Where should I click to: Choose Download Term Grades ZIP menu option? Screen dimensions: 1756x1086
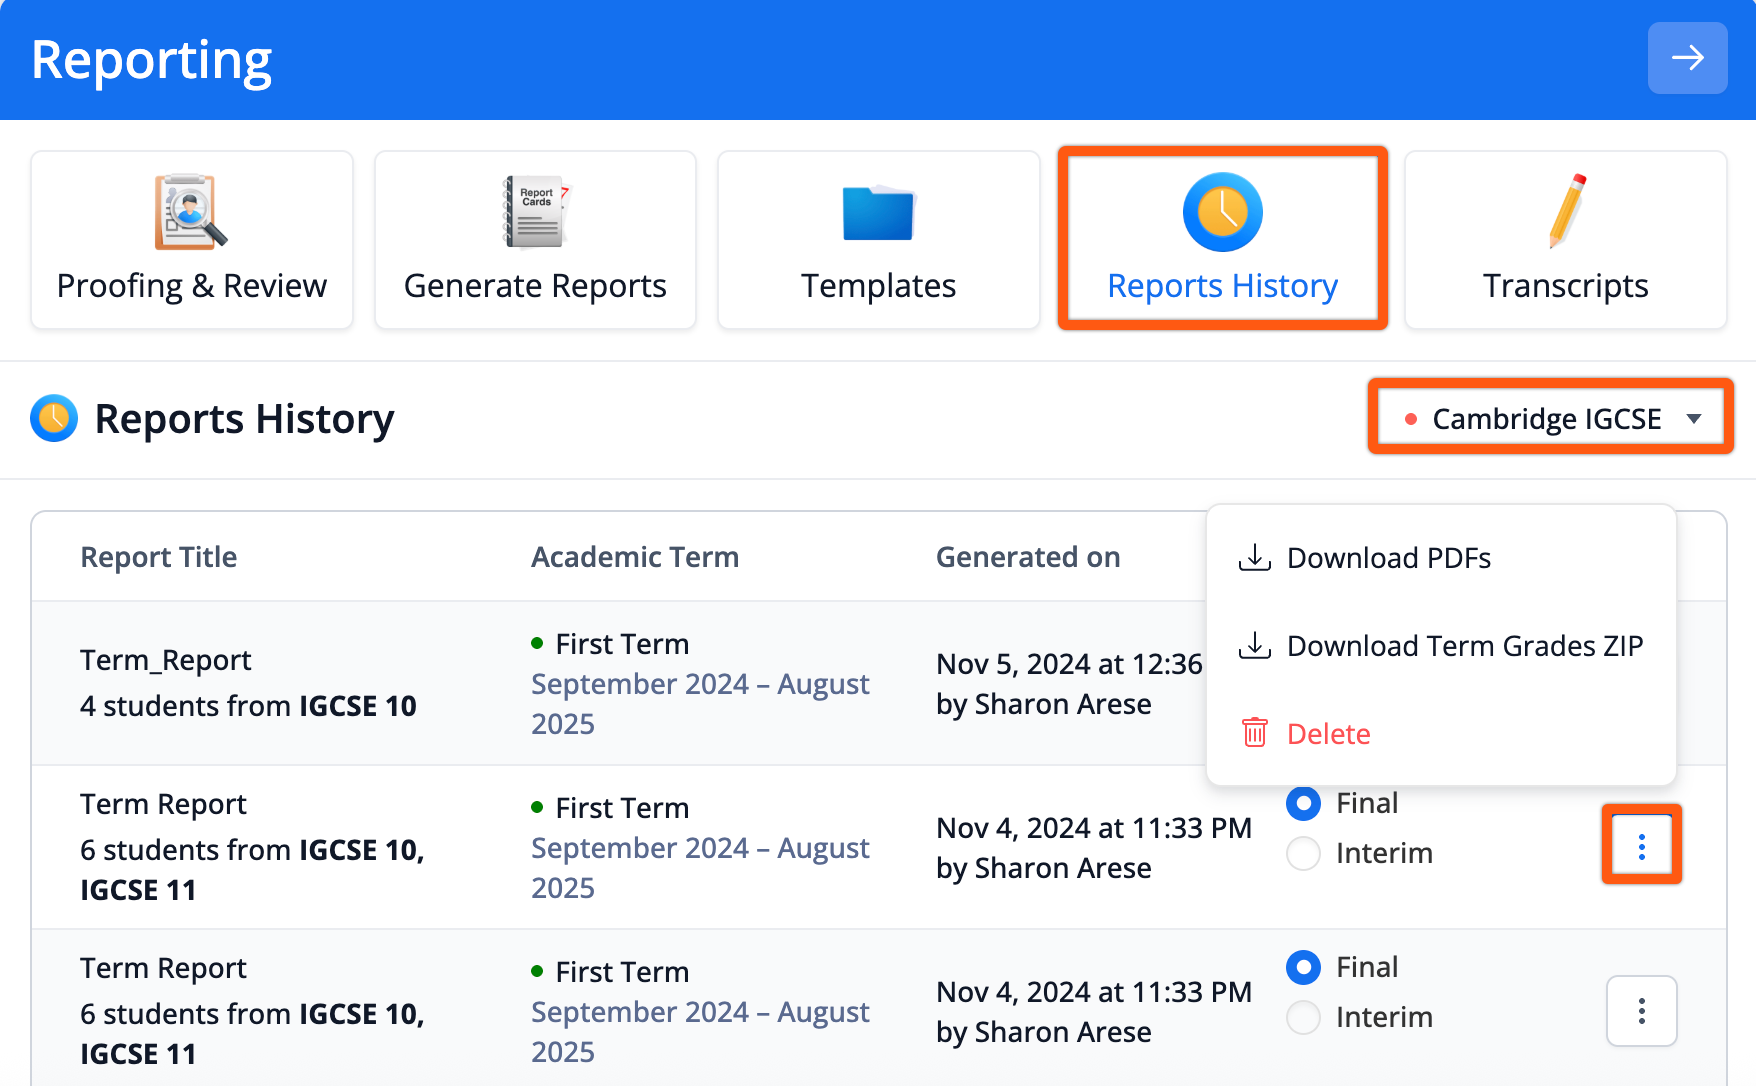click(1464, 646)
